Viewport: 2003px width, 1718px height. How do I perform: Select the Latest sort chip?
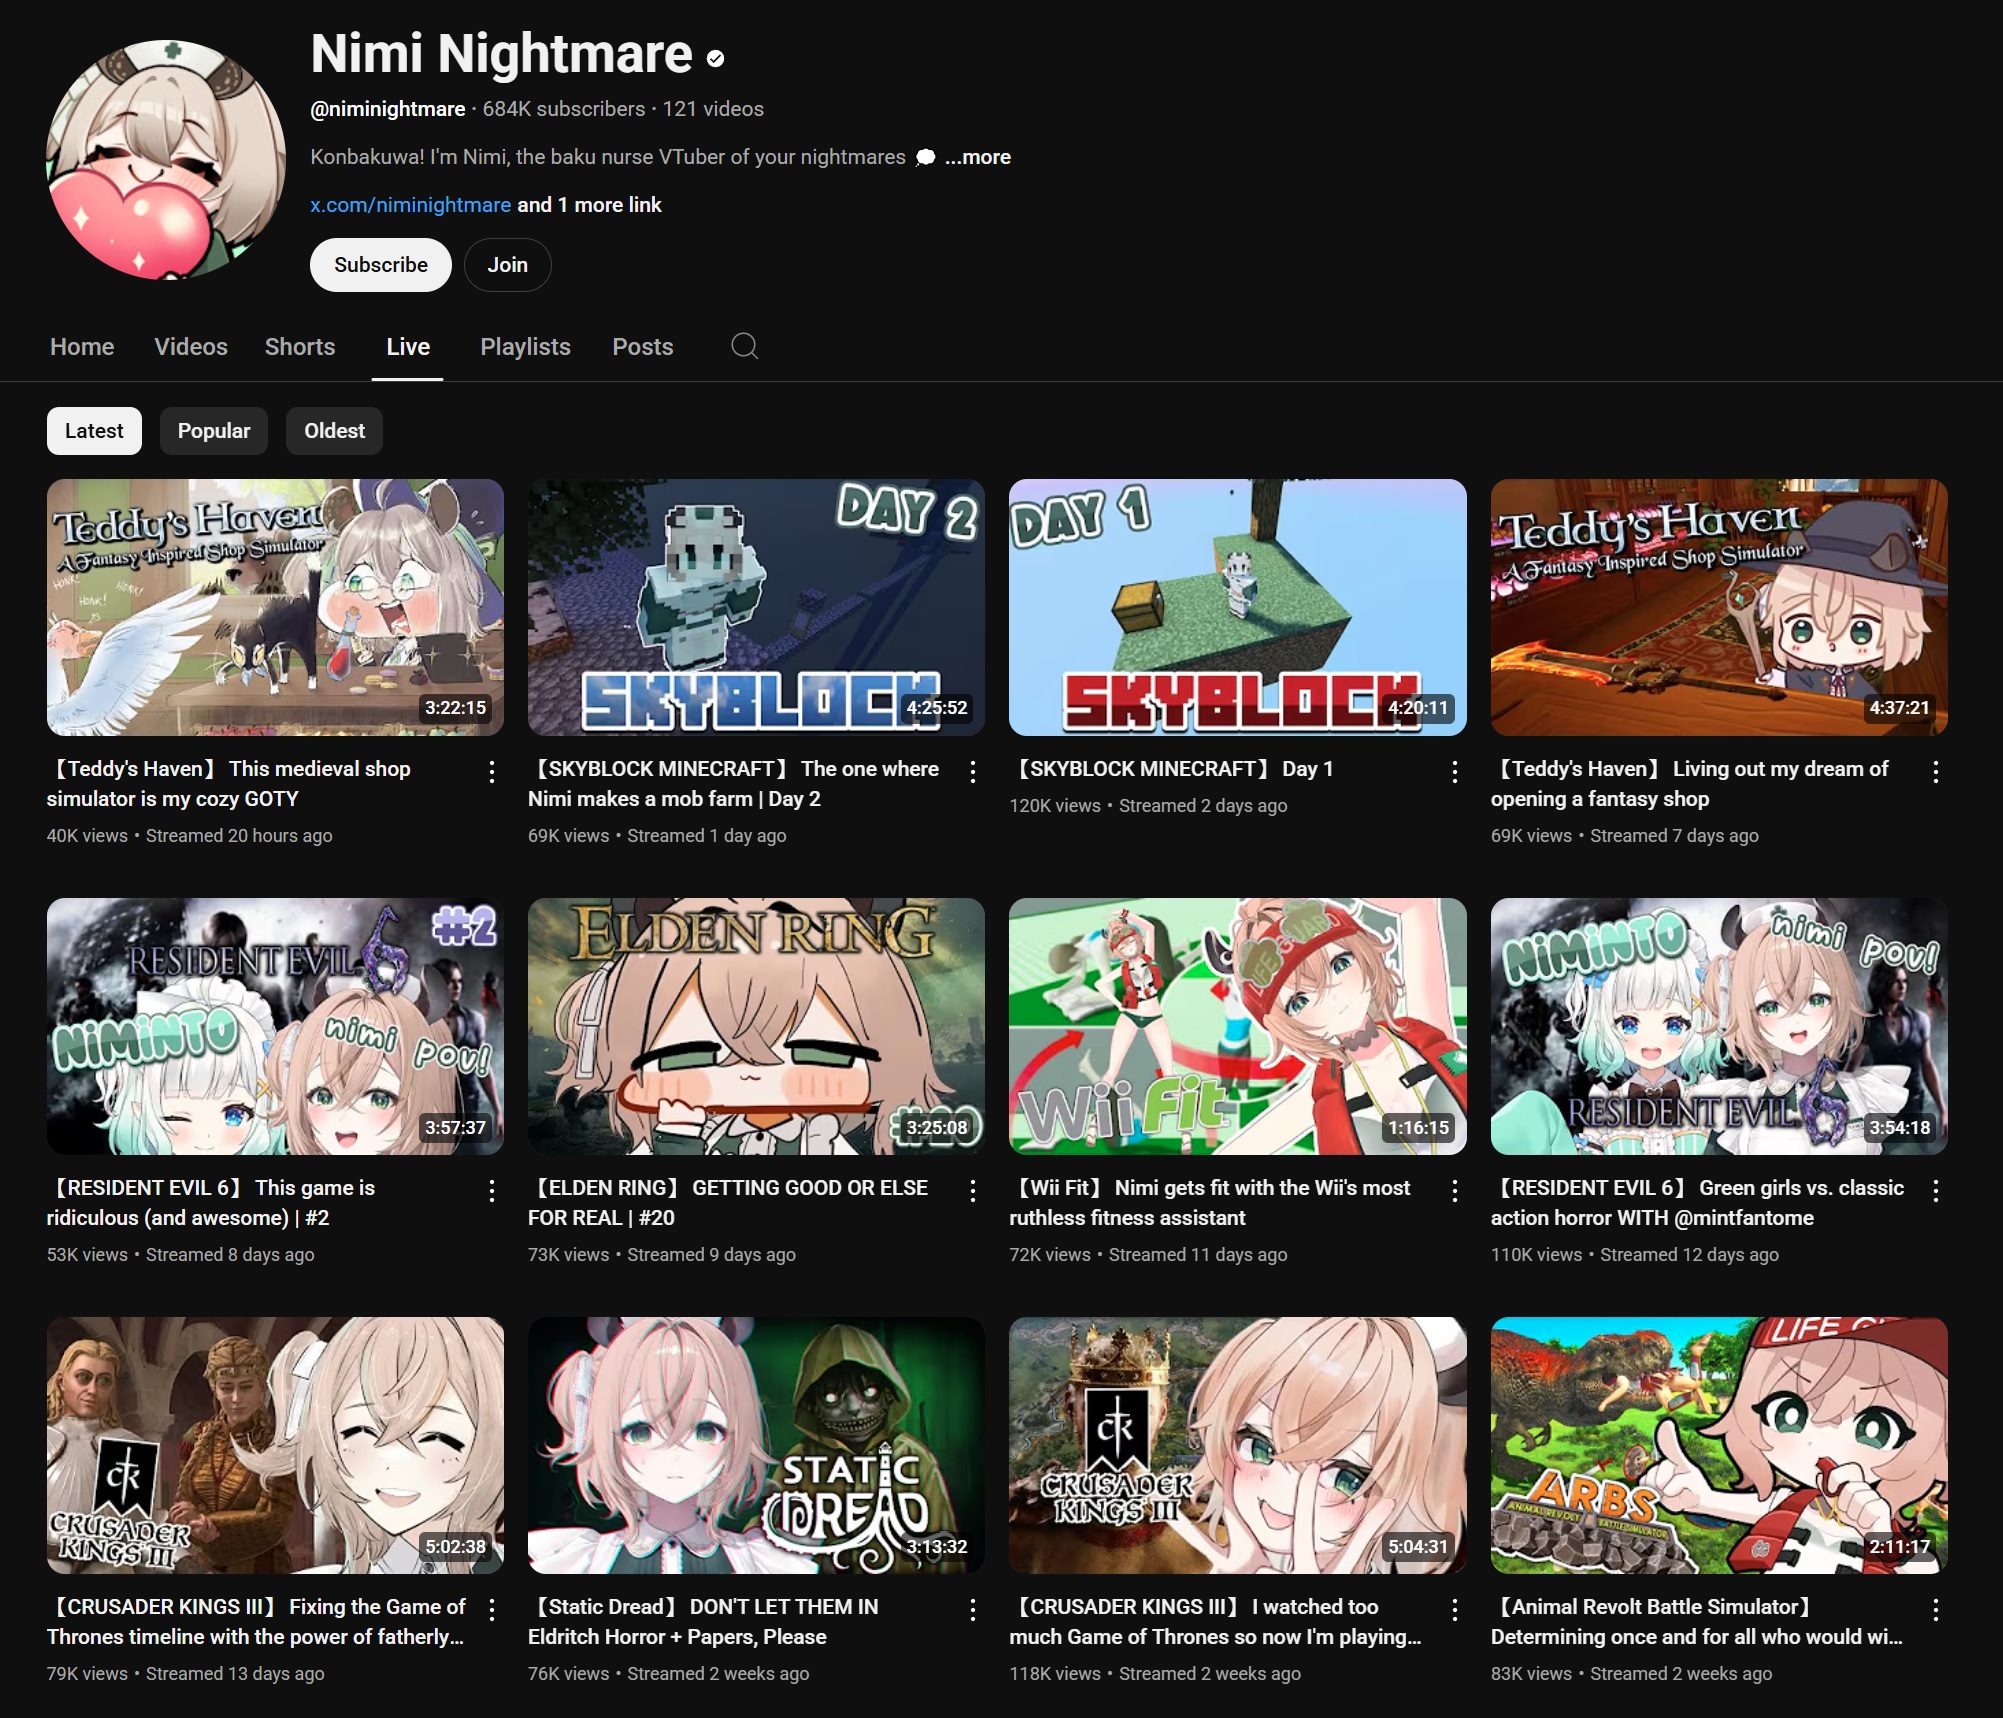click(94, 431)
